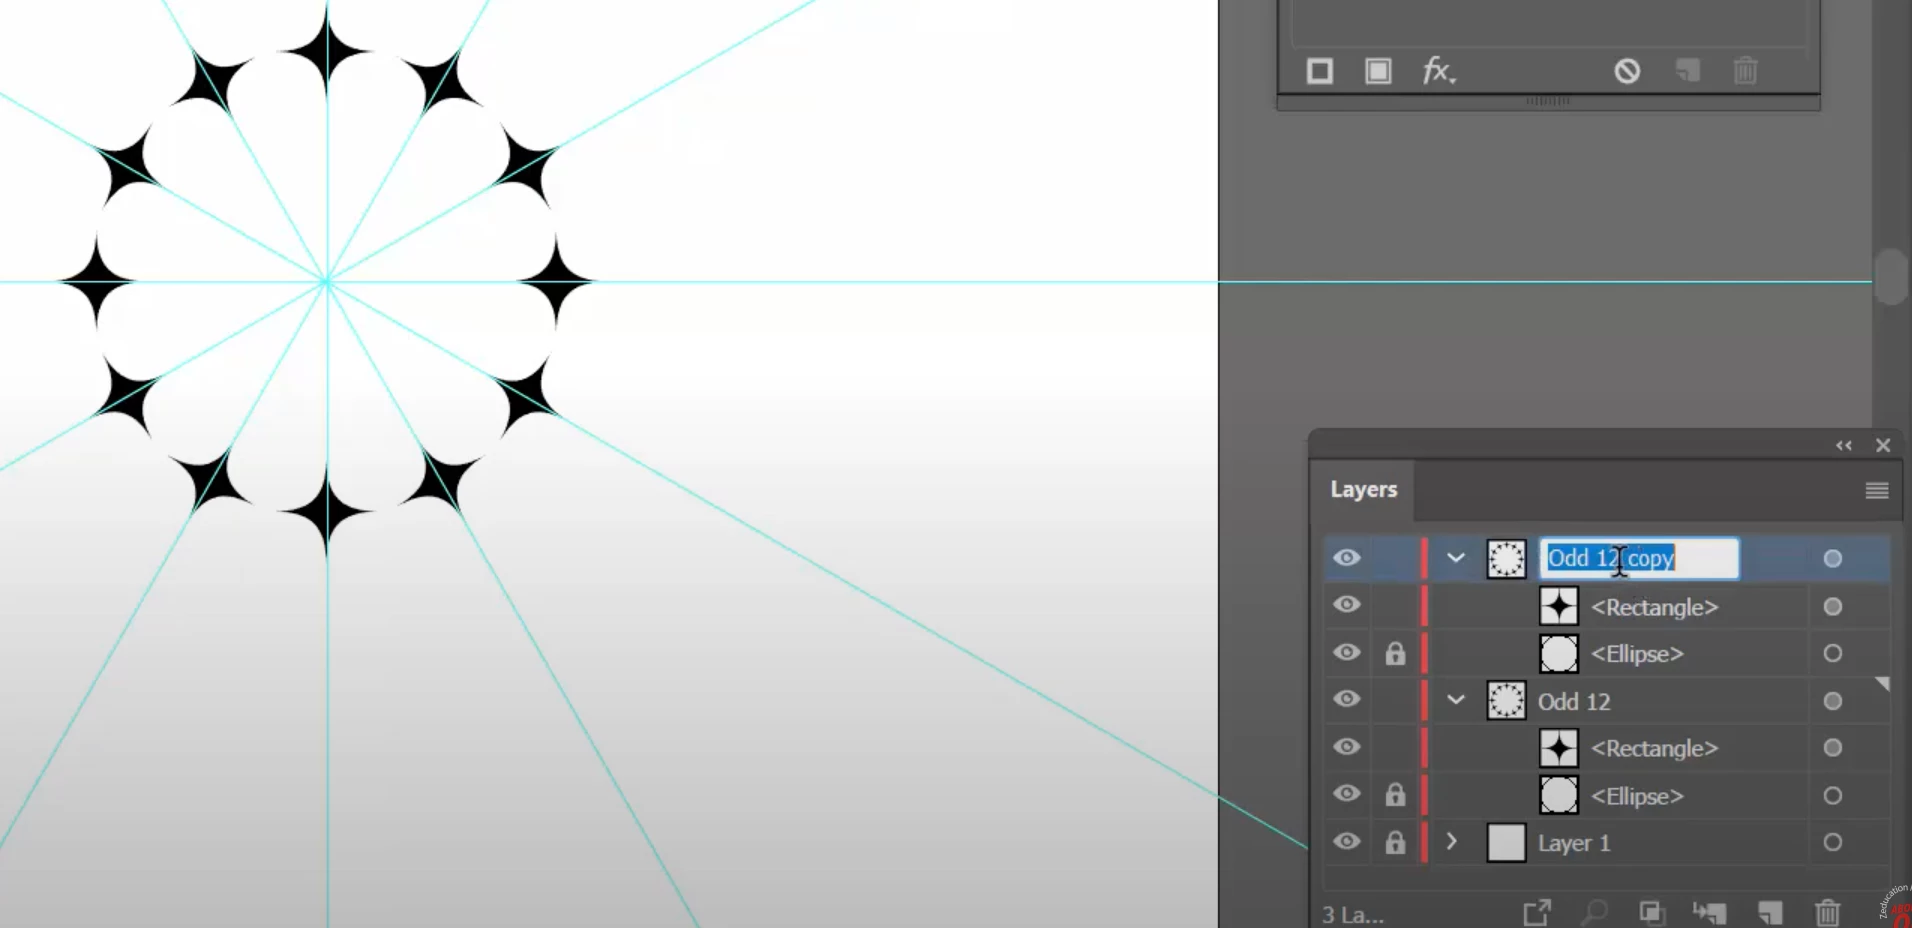1912x928 pixels.
Task: Click Ellipse thumbnail under Odd 12 copy
Action: [x=1559, y=653]
